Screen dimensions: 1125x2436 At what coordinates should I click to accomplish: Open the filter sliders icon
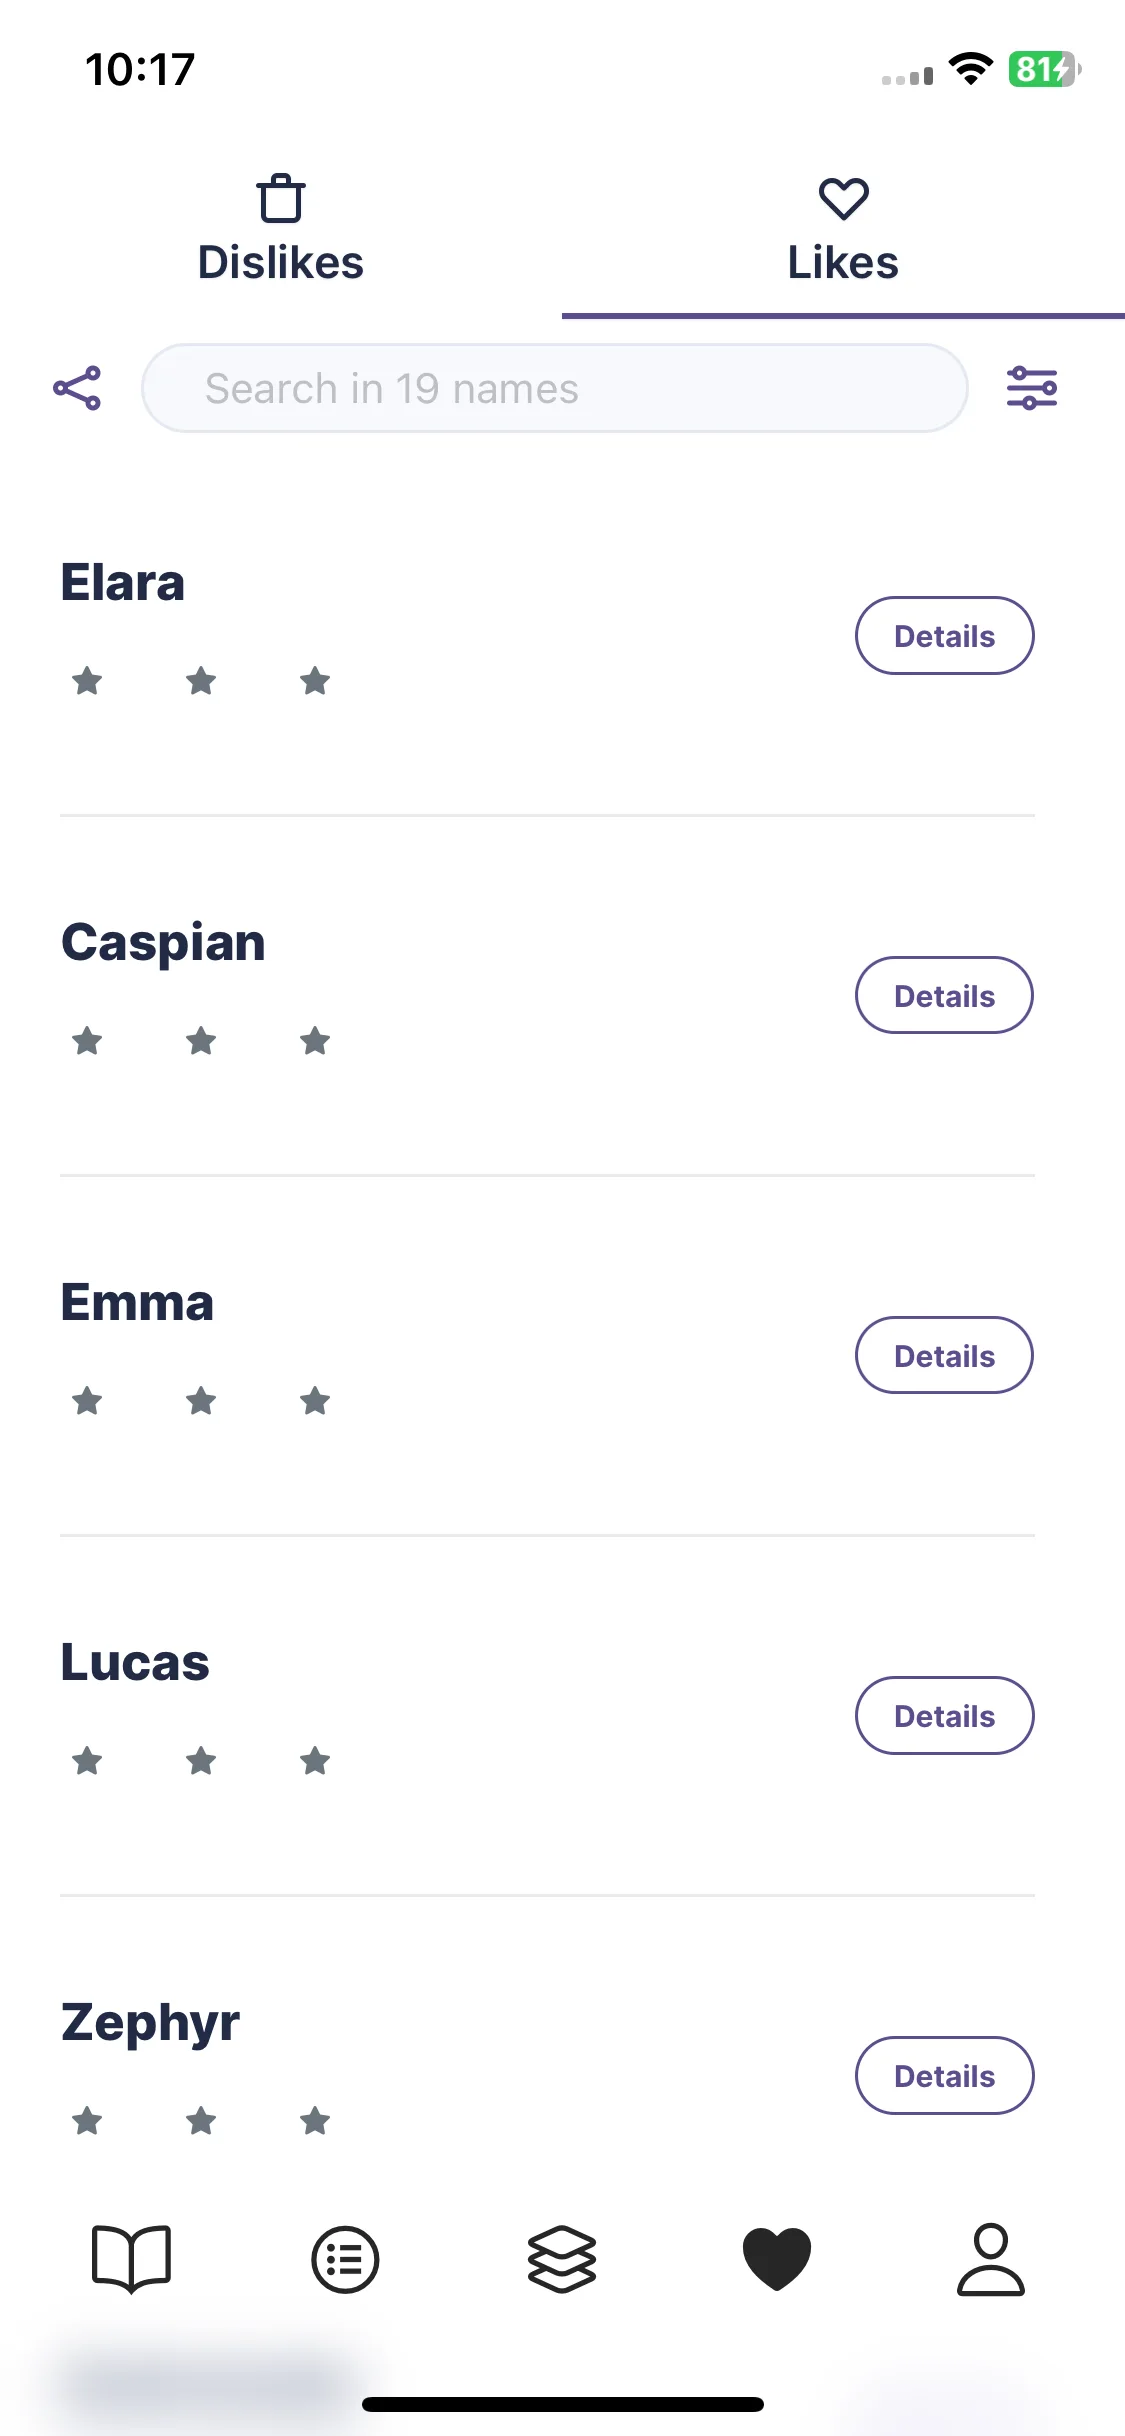coord(1032,388)
